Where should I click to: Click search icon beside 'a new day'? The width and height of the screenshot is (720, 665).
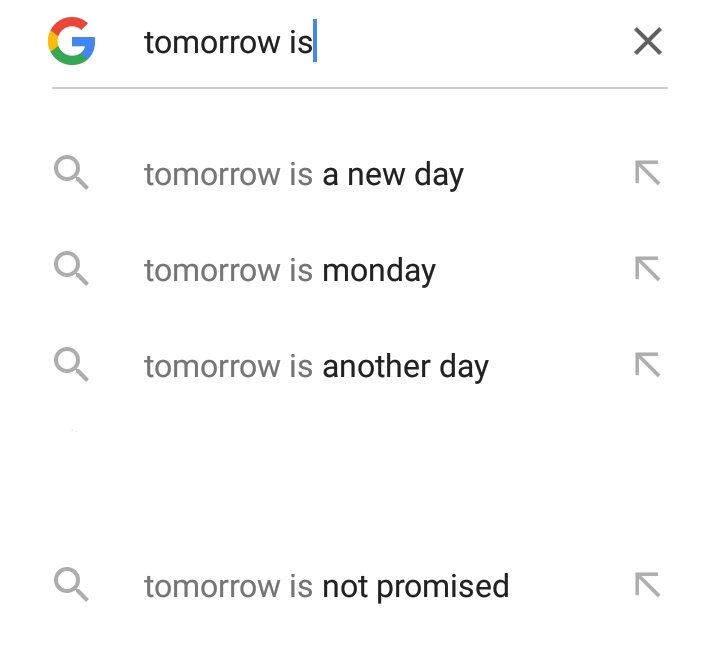tap(71, 174)
